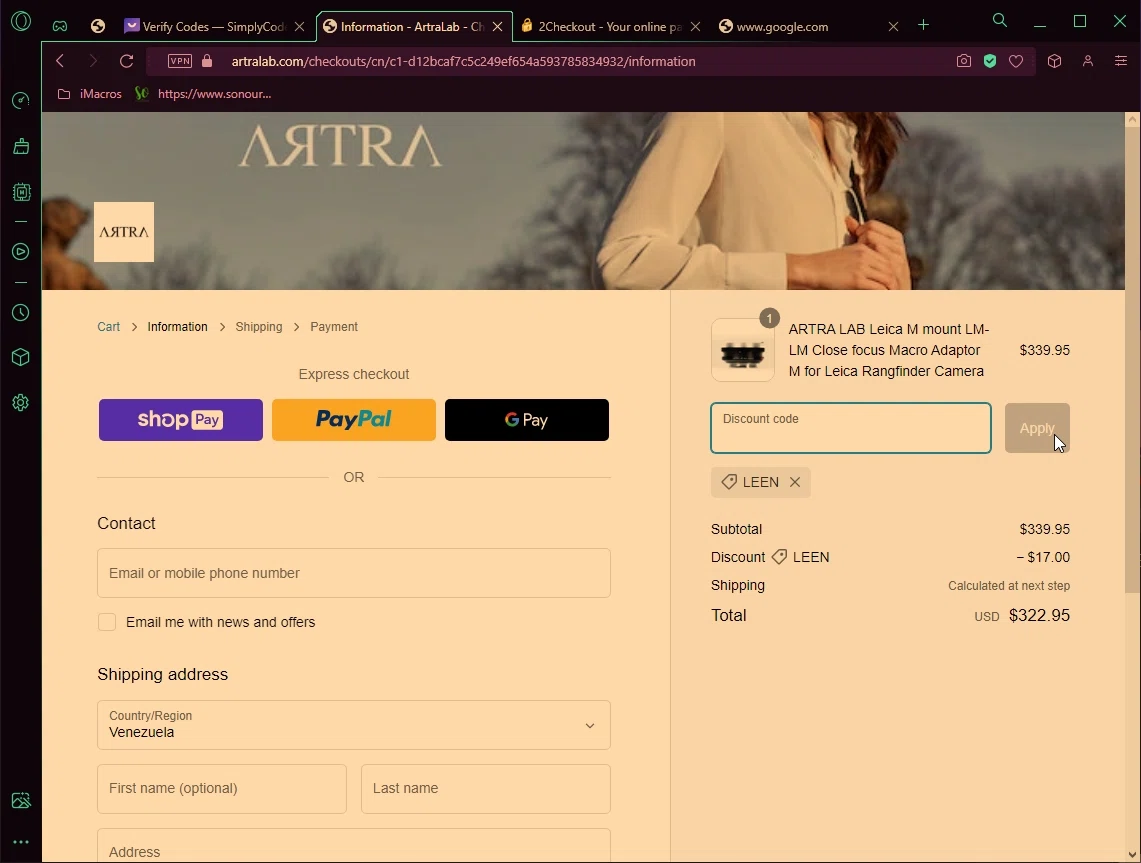Open History clock icon in sidebar
Viewport: 1141px width, 863px height.
pos(21,313)
